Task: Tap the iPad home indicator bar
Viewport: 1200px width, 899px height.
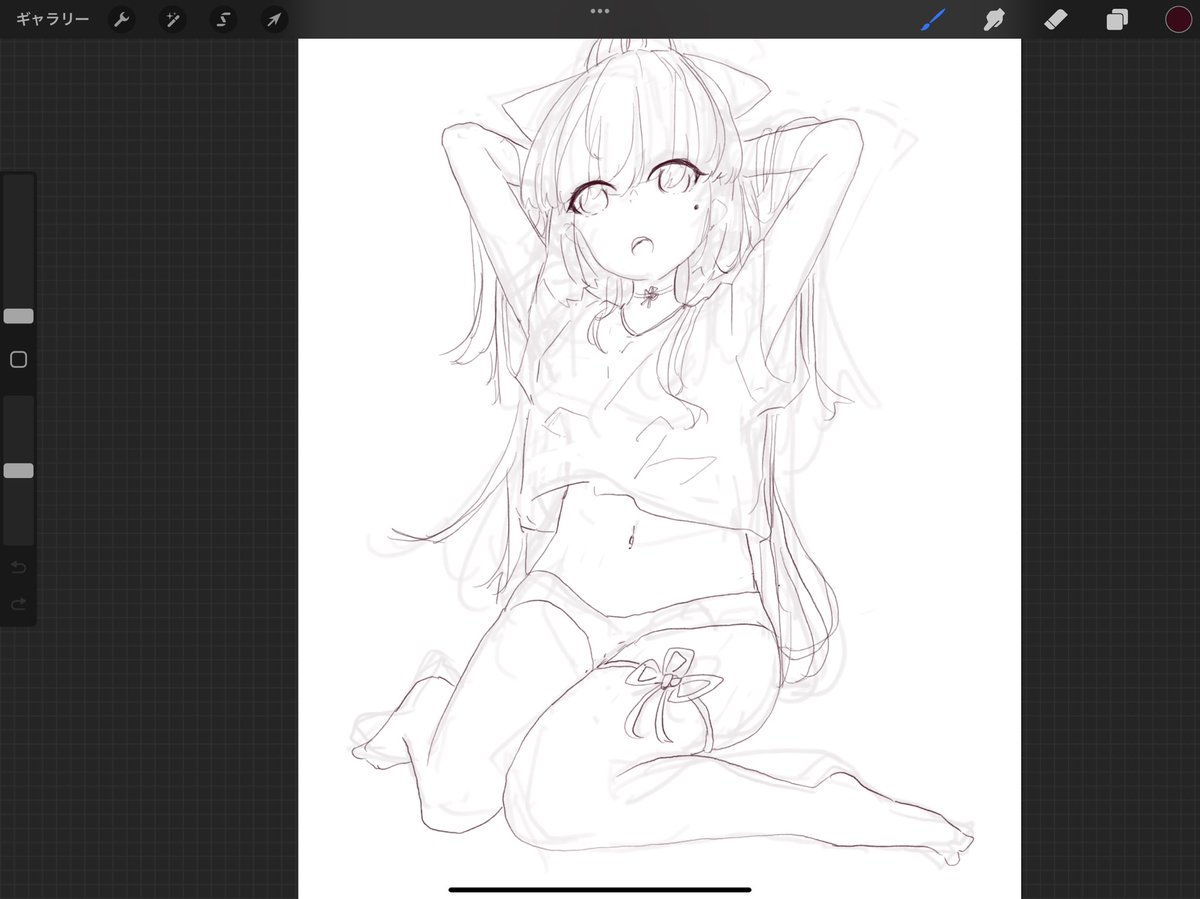Action: pyautogui.click(x=600, y=889)
